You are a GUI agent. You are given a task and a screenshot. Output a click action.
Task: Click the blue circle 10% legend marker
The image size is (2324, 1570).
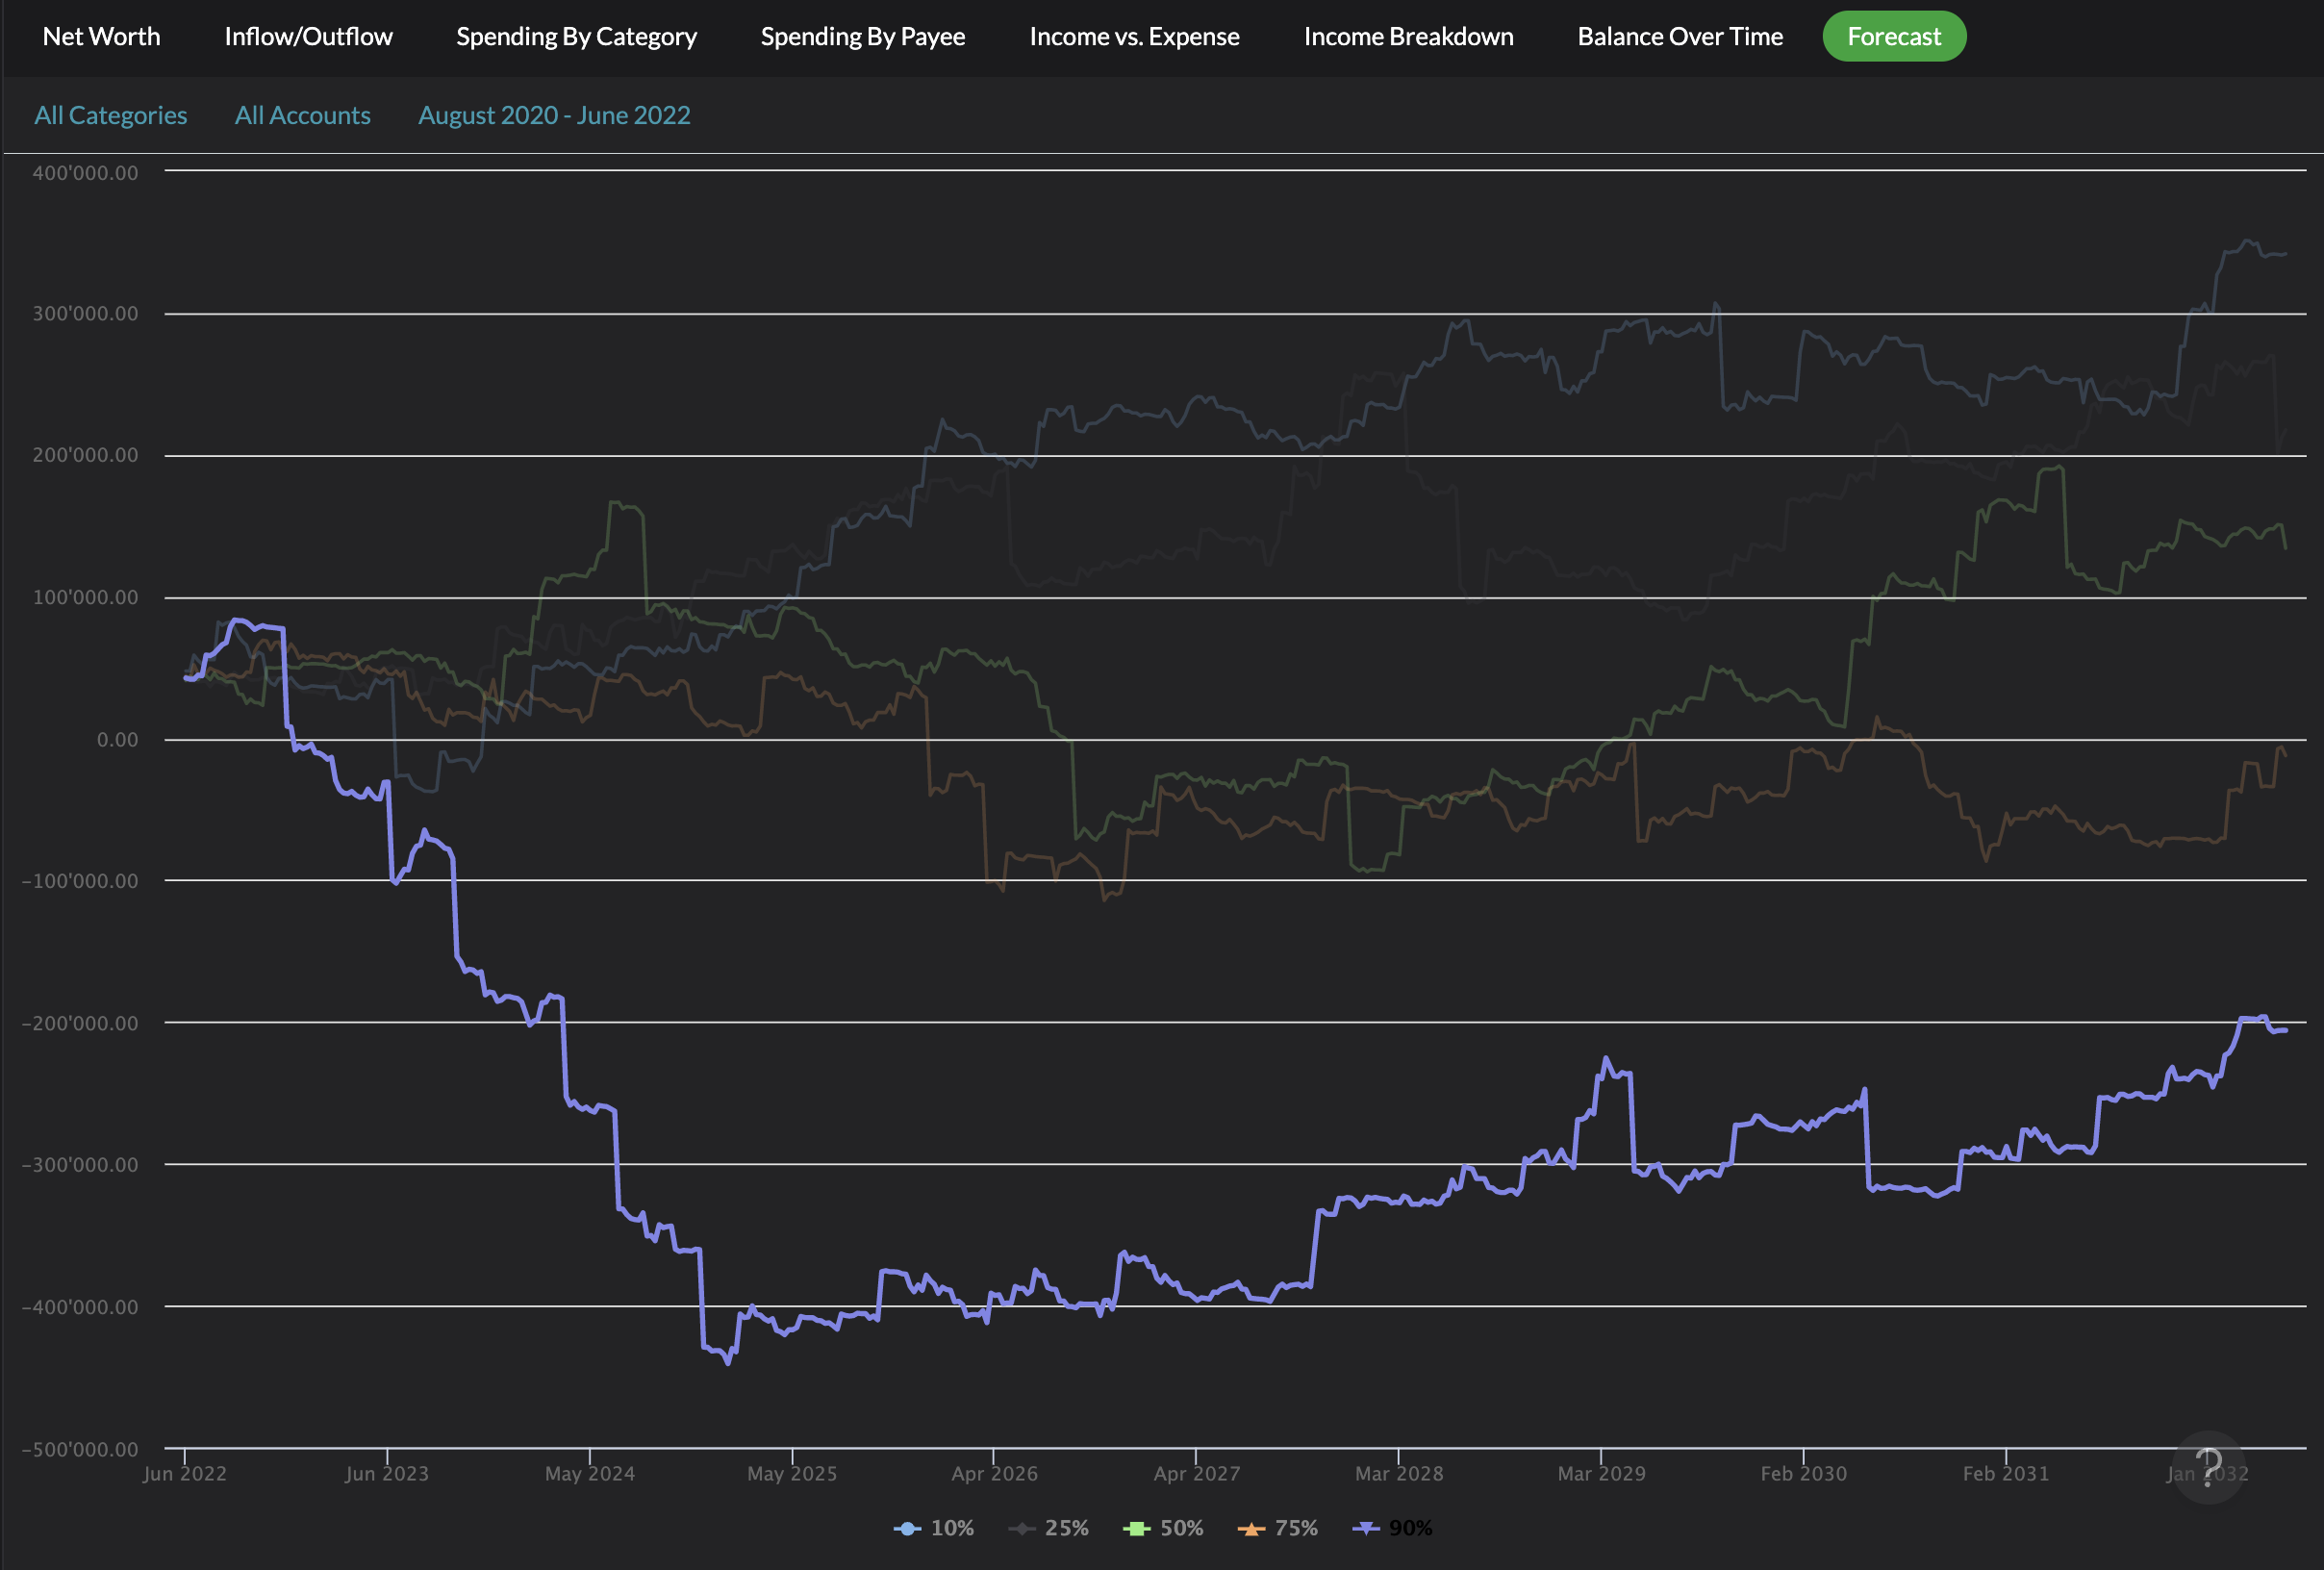click(907, 1528)
